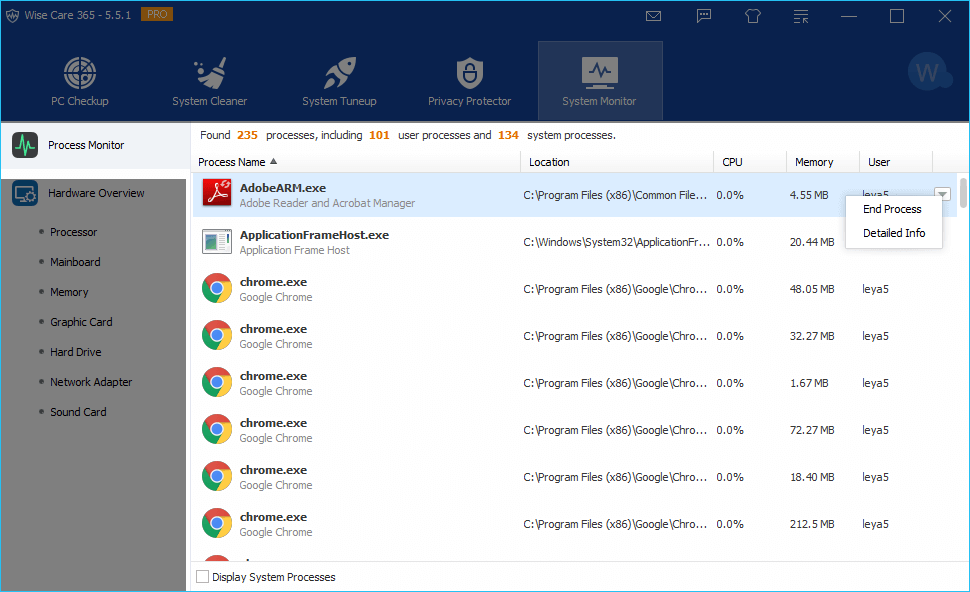Click the user avatar W icon
The width and height of the screenshot is (970, 592).
coord(927,72)
